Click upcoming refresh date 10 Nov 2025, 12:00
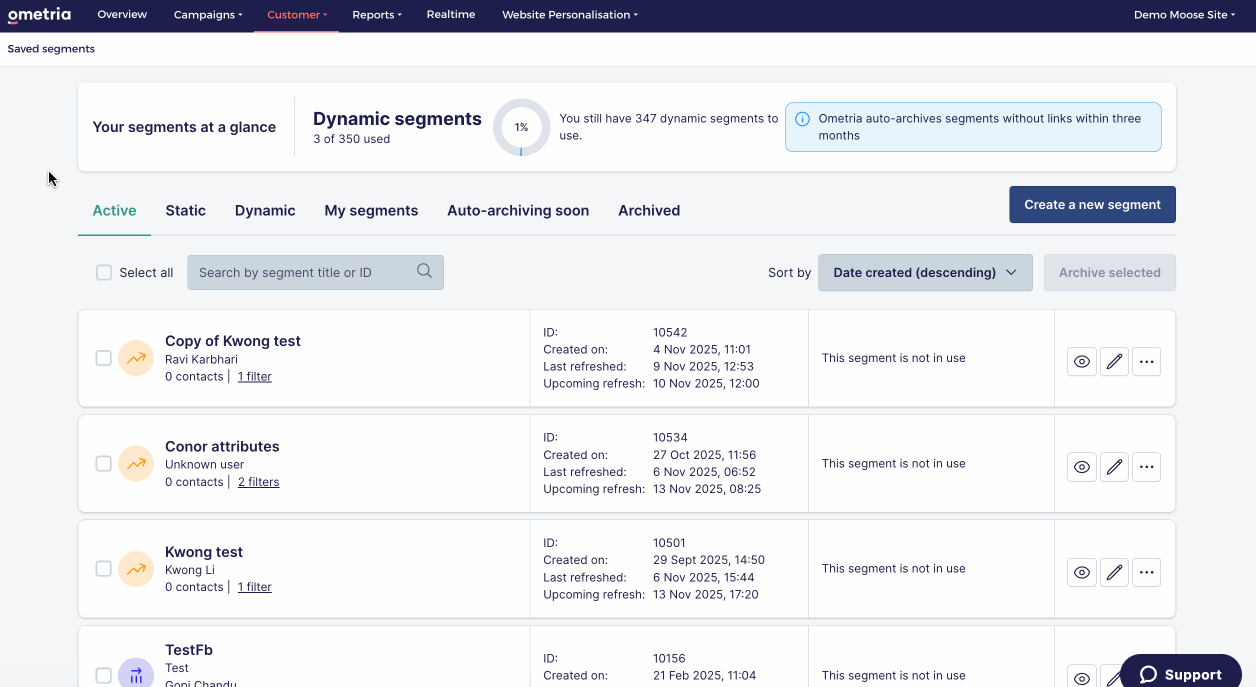This screenshot has height=687, width=1256. point(706,384)
